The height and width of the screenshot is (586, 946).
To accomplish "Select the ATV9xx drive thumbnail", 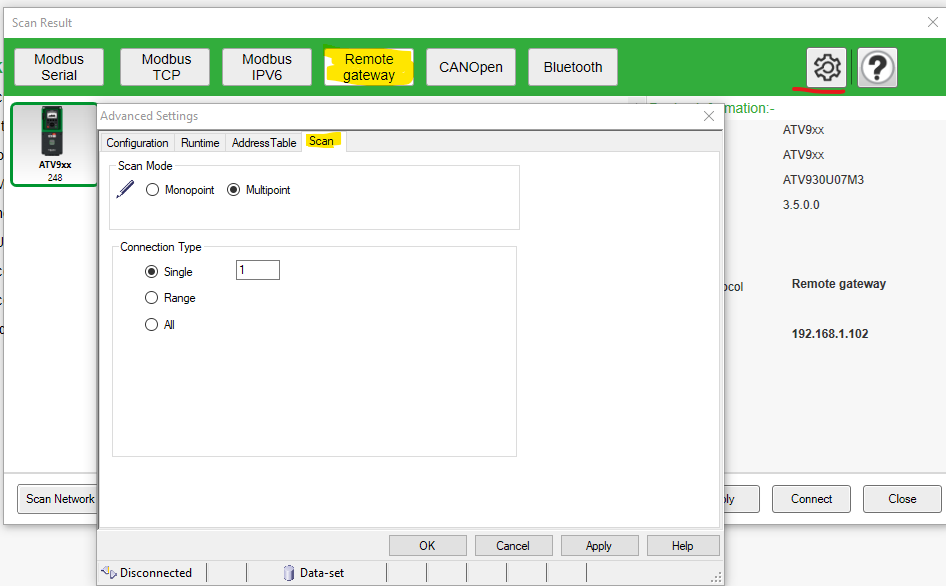I will point(54,144).
